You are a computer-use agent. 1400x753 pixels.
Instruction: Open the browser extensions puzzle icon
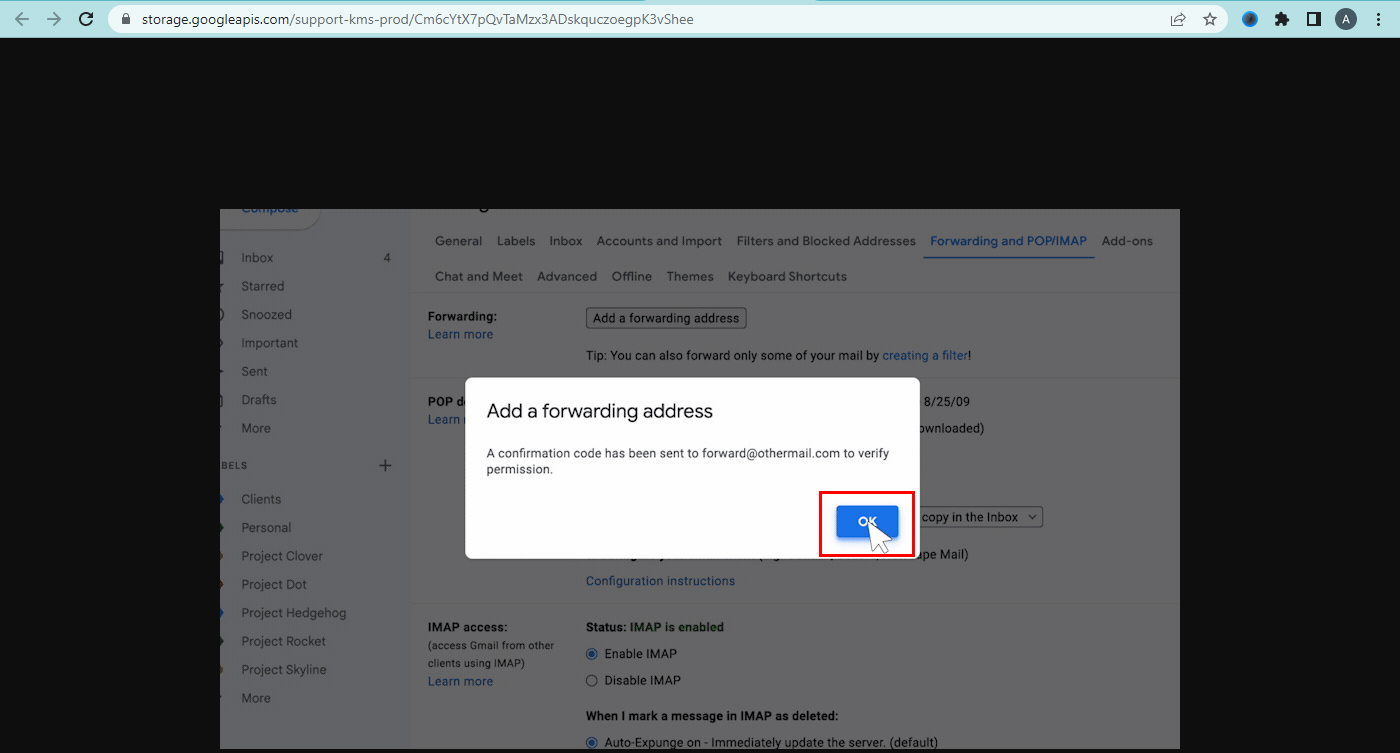(1281, 18)
